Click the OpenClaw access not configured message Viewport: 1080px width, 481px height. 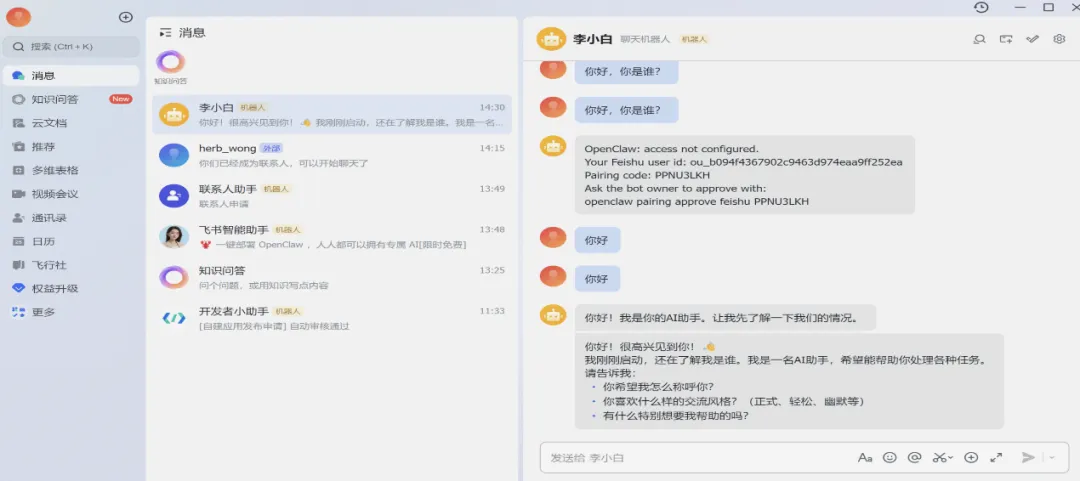coord(745,175)
